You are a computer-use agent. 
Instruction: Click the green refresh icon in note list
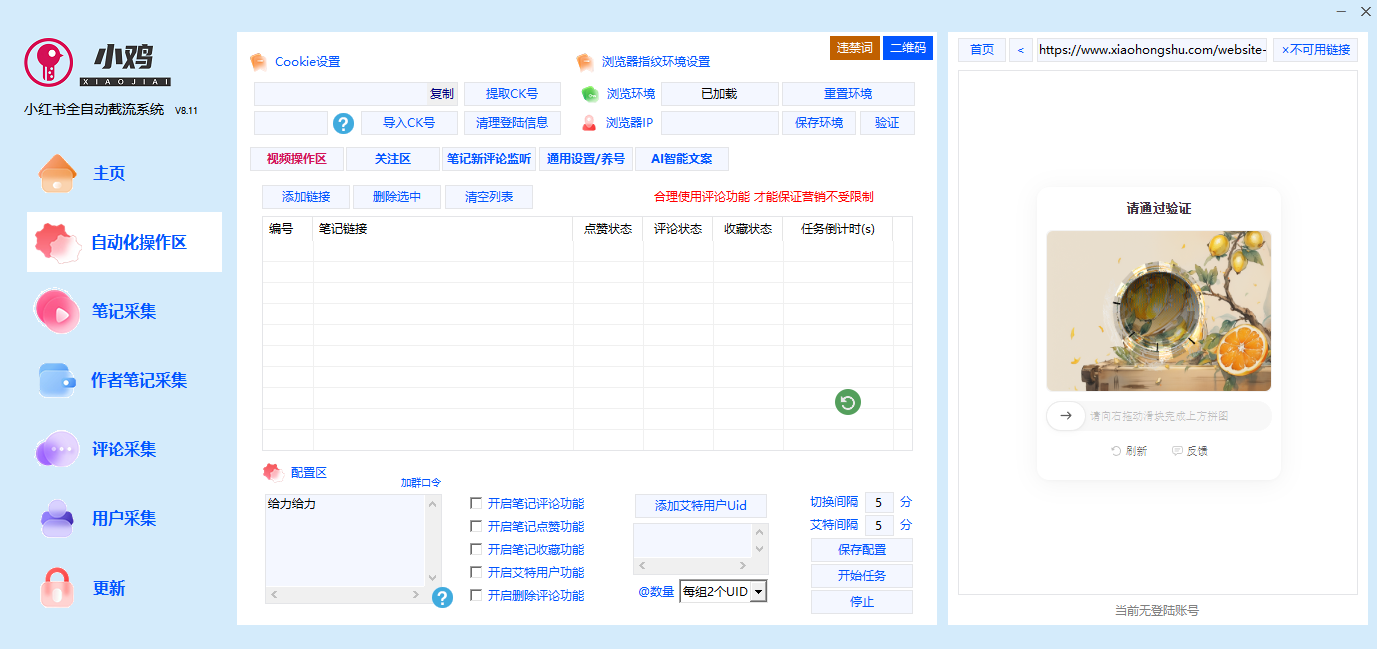click(x=847, y=402)
